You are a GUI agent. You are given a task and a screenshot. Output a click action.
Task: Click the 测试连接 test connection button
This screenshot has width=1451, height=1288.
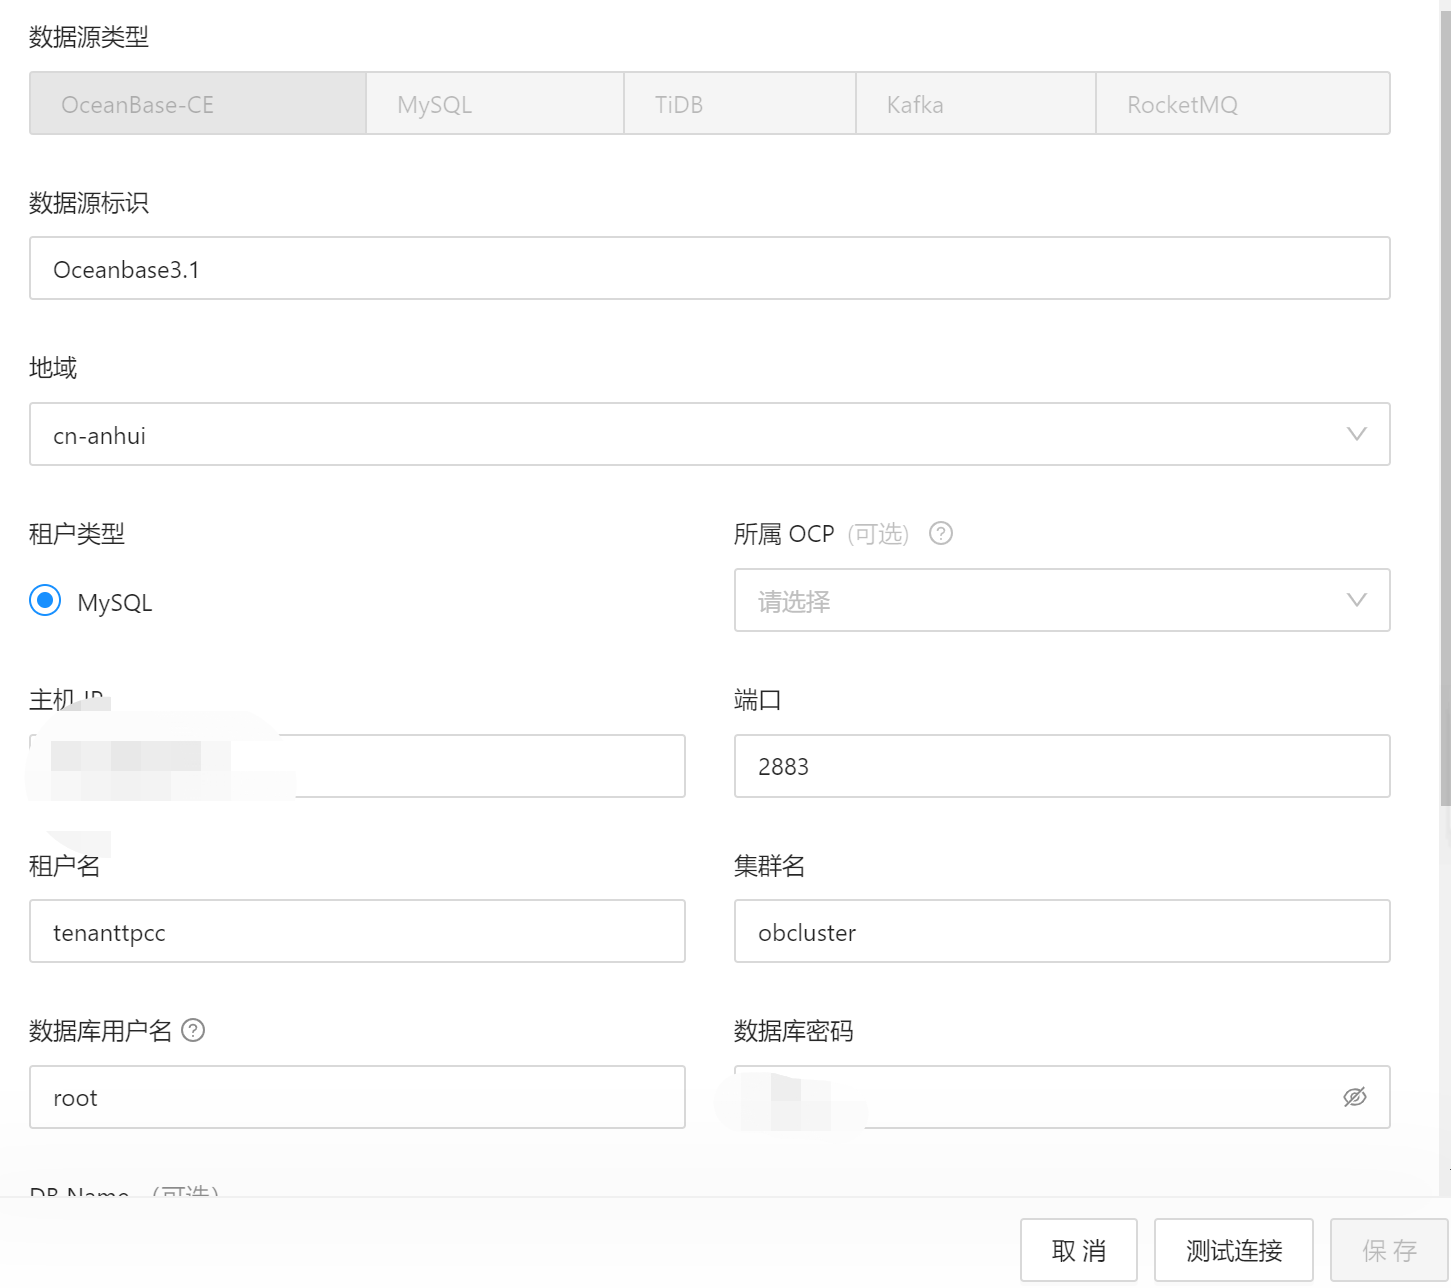pyautogui.click(x=1234, y=1250)
